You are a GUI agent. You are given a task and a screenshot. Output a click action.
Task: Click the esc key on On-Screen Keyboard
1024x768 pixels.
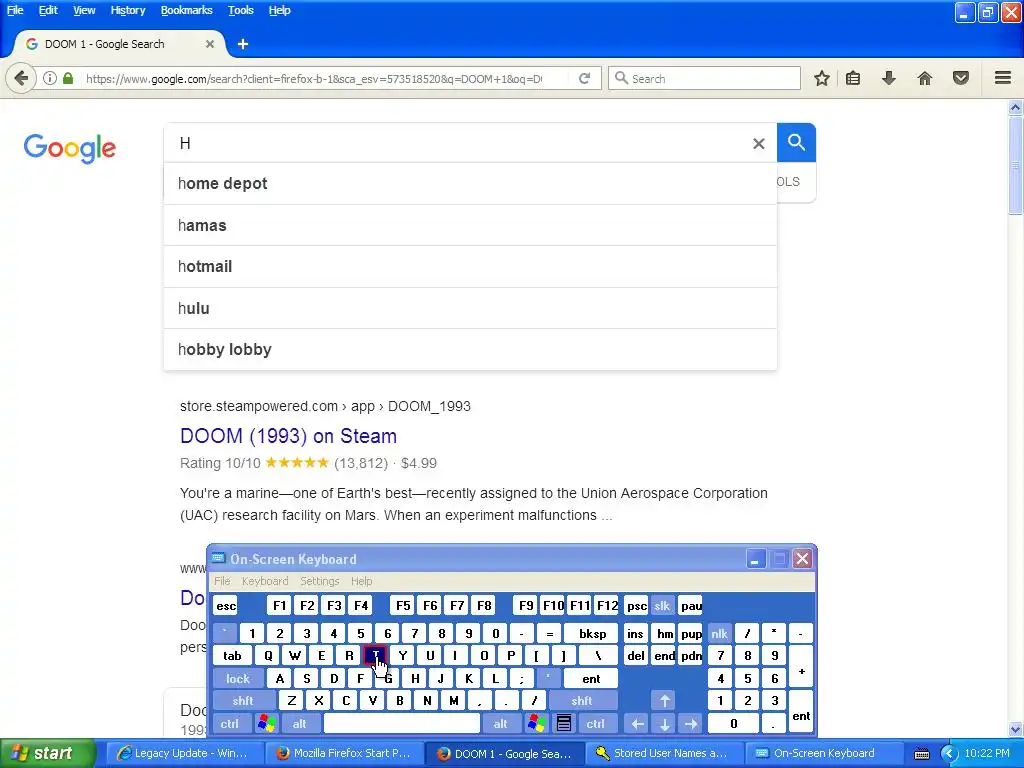226,605
